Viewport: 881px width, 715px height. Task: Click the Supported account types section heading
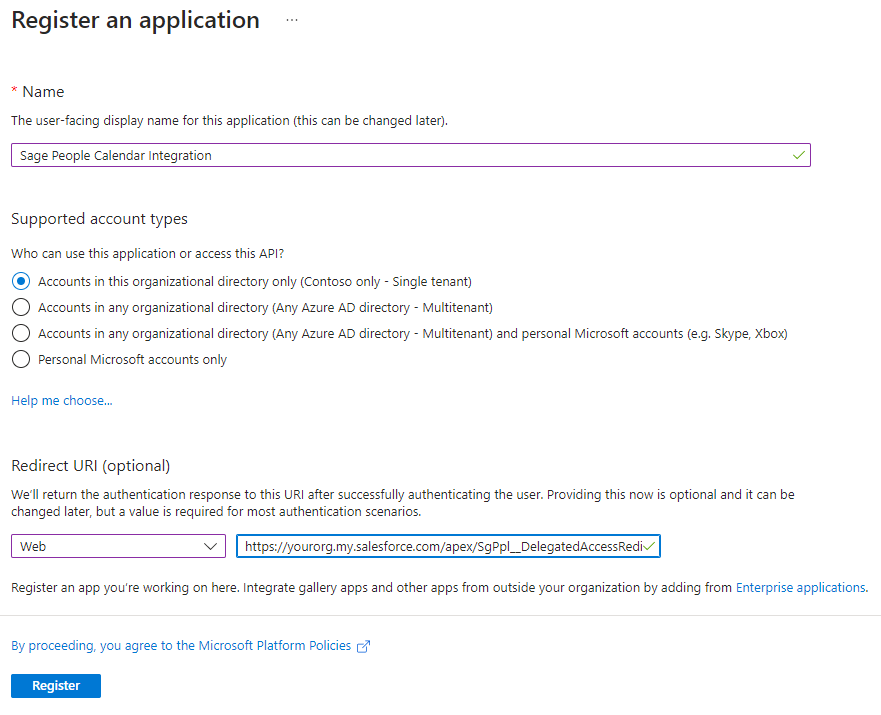coord(99,219)
